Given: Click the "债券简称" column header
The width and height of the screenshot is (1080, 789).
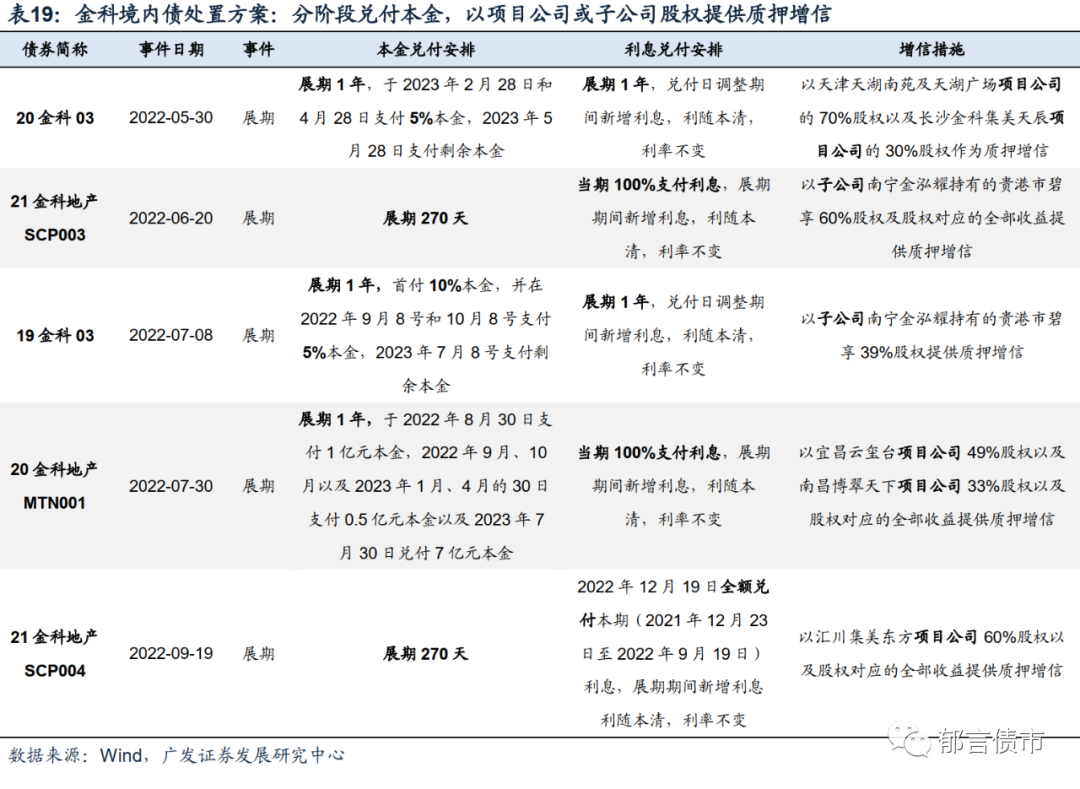Looking at the screenshot, I should point(55,50).
